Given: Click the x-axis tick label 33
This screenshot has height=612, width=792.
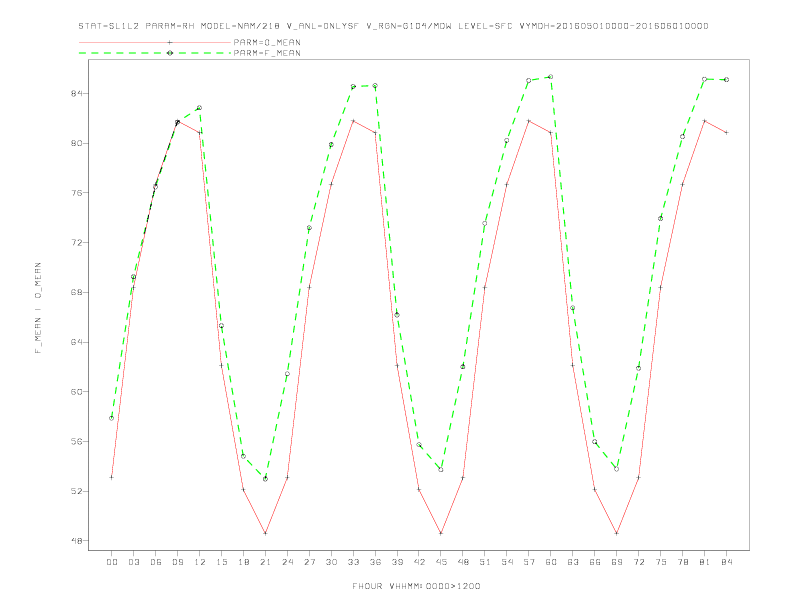Looking at the screenshot, I should pos(353,562).
